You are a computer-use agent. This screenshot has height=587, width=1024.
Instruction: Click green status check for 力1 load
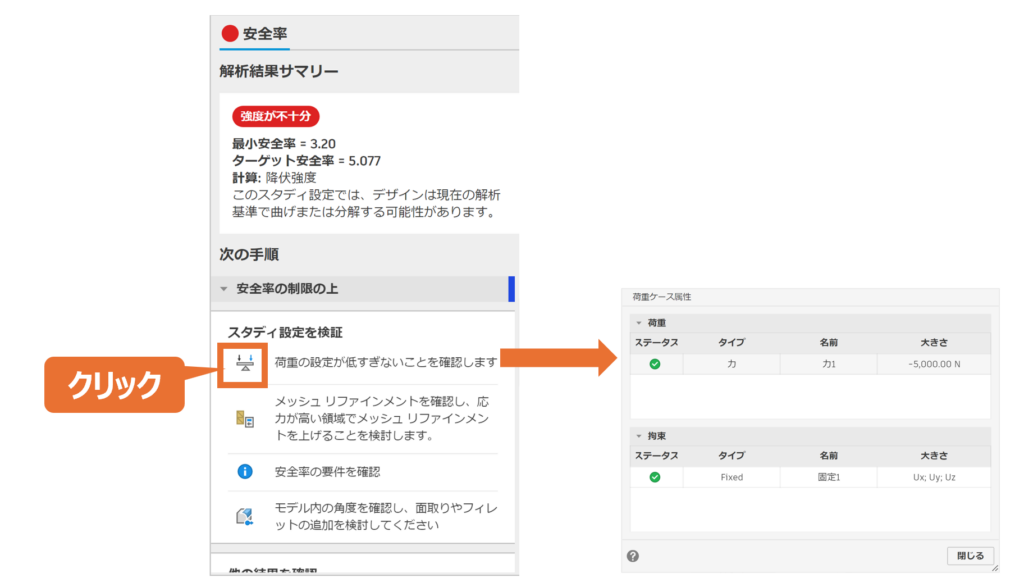(655, 364)
